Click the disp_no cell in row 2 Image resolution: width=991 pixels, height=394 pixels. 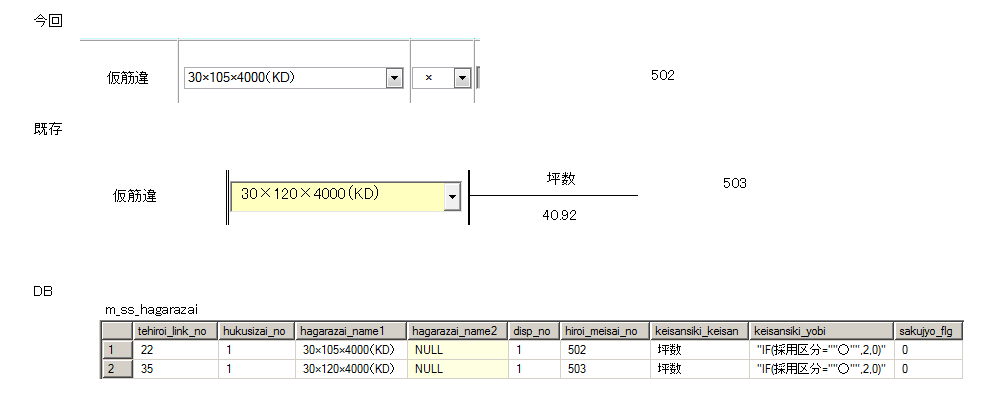(534, 369)
